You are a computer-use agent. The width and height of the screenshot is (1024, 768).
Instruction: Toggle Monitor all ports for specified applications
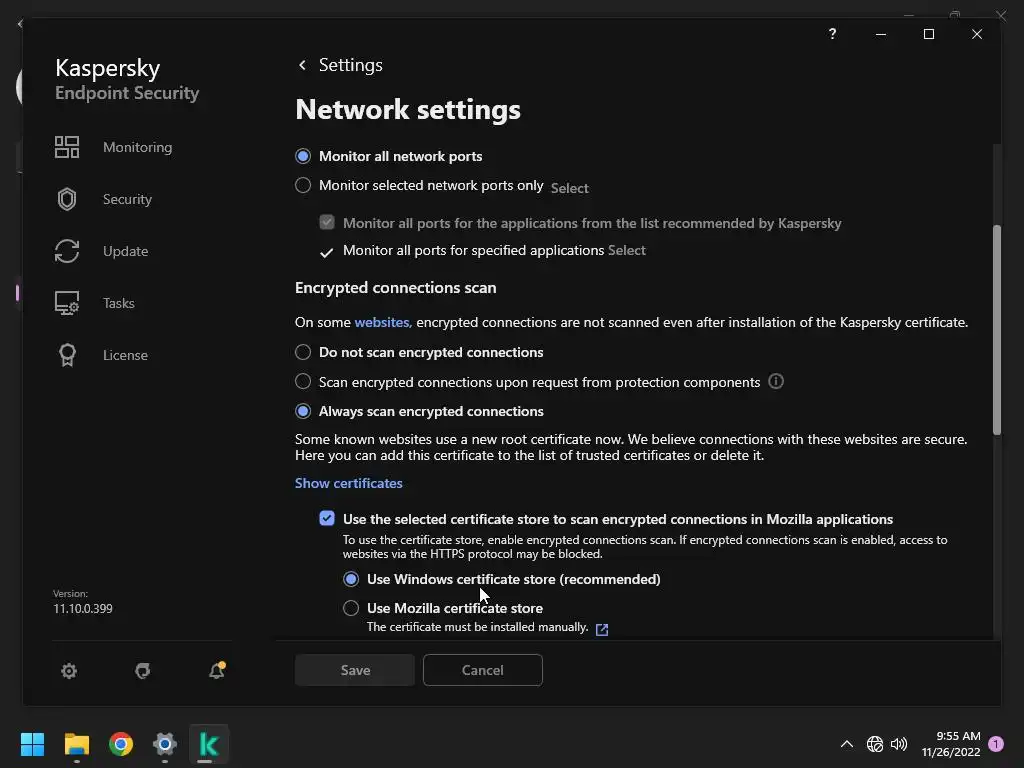click(x=327, y=252)
